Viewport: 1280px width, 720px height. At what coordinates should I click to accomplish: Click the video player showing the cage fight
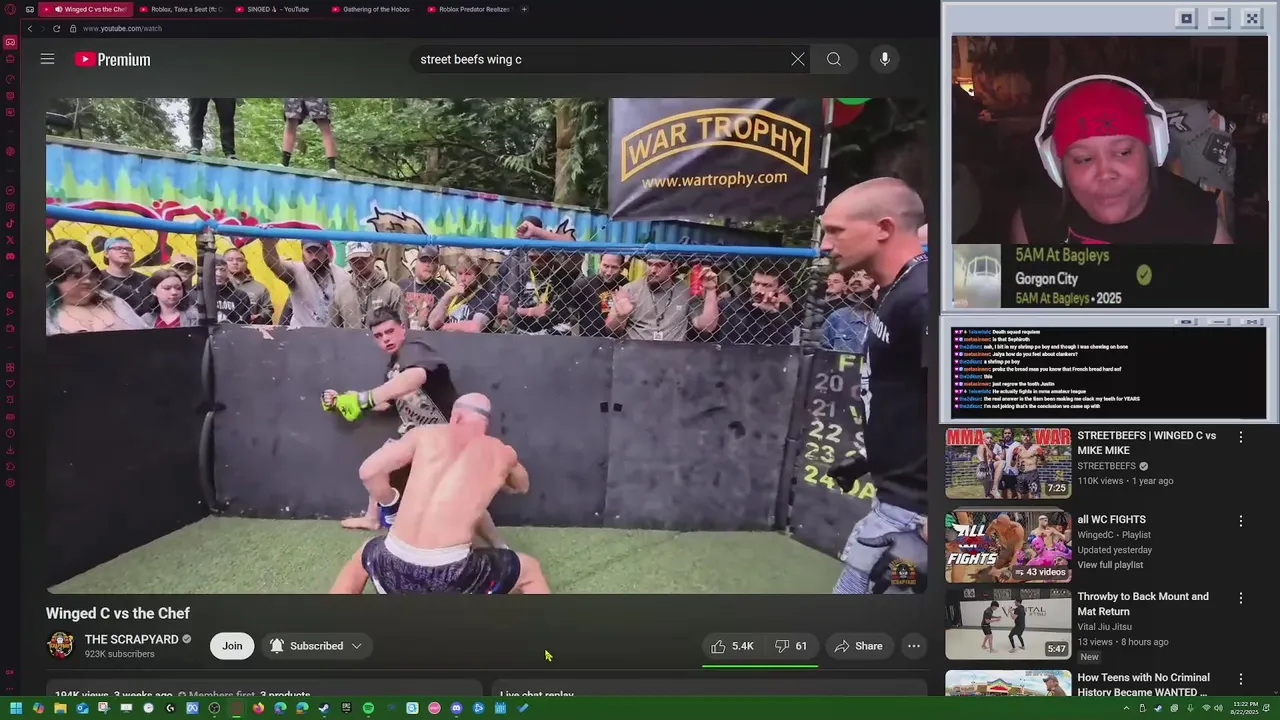(x=486, y=346)
